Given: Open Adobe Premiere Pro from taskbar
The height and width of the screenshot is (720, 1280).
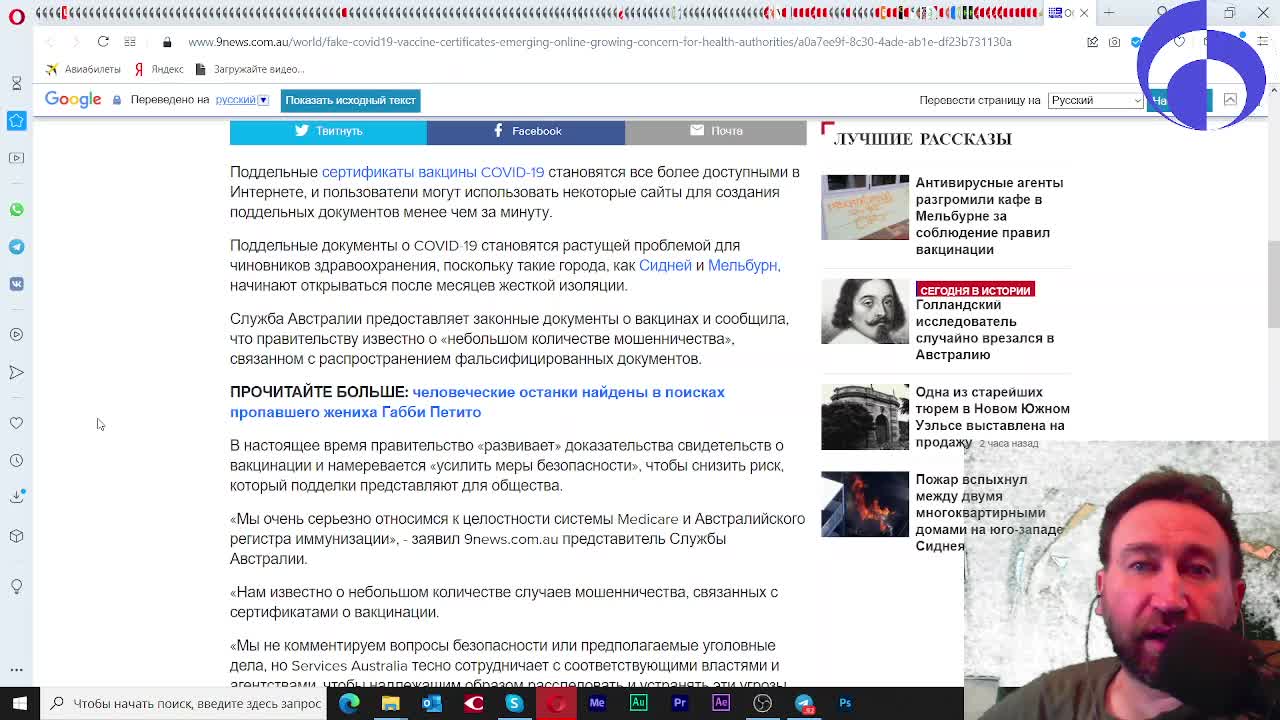Looking at the screenshot, I should (x=680, y=703).
